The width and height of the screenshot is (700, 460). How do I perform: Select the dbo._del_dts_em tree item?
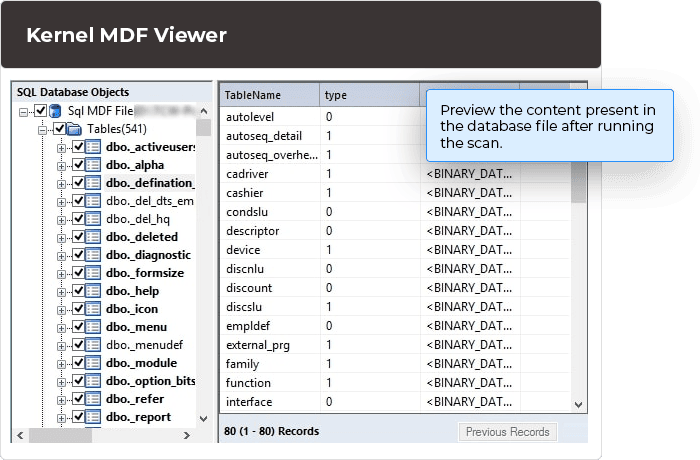pos(150,201)
